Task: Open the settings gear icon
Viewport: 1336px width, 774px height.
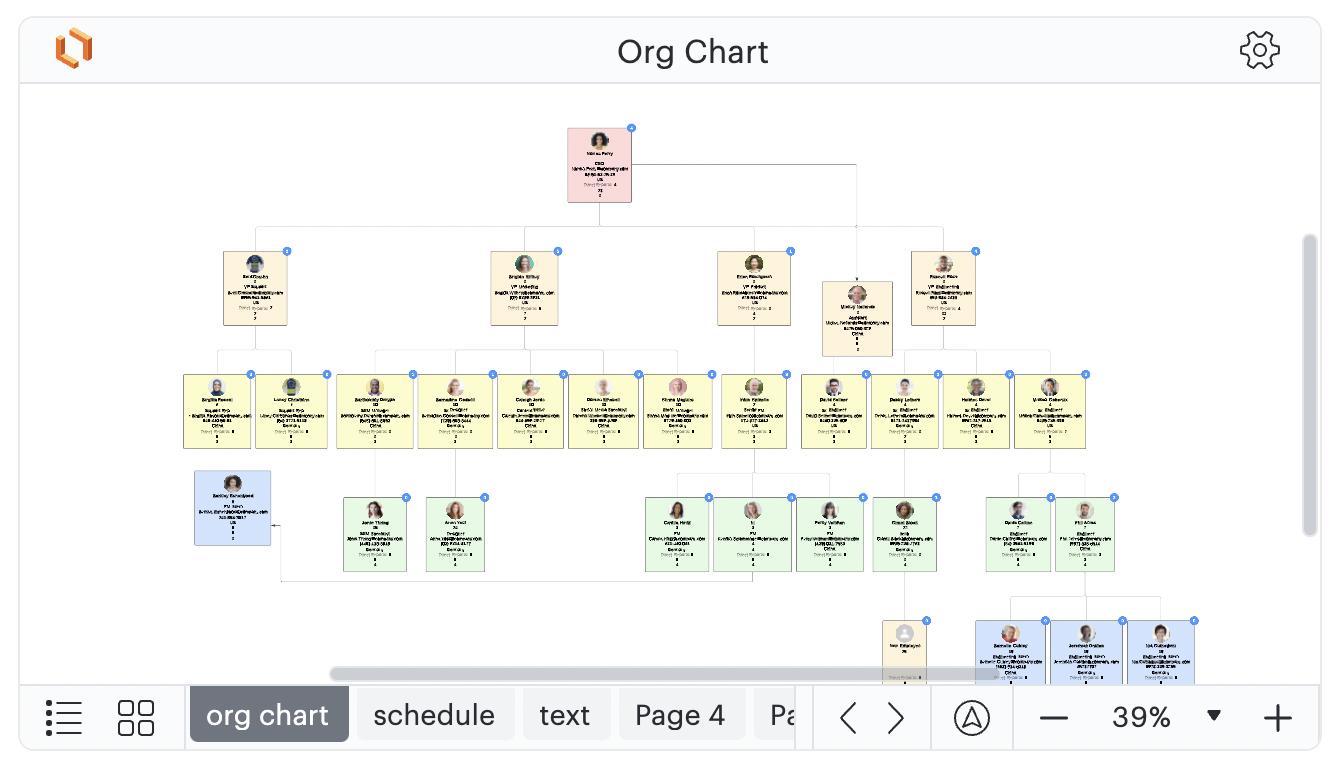Action: [1260, 49]
